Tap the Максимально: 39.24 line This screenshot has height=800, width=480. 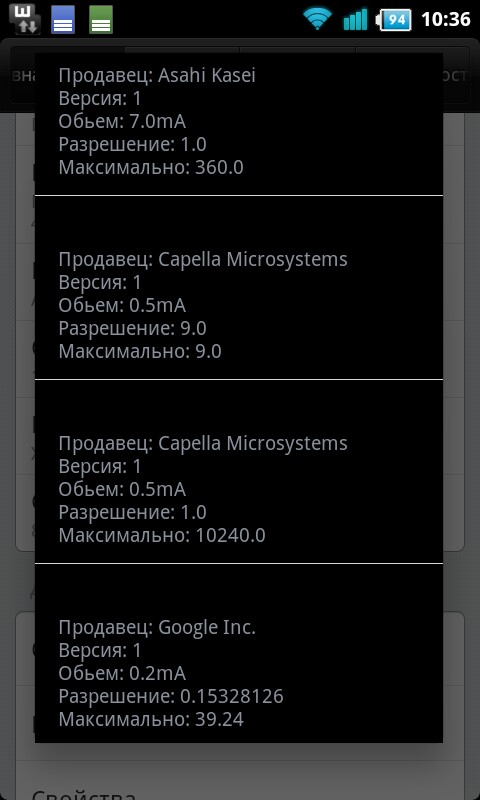tap(151, 719)
